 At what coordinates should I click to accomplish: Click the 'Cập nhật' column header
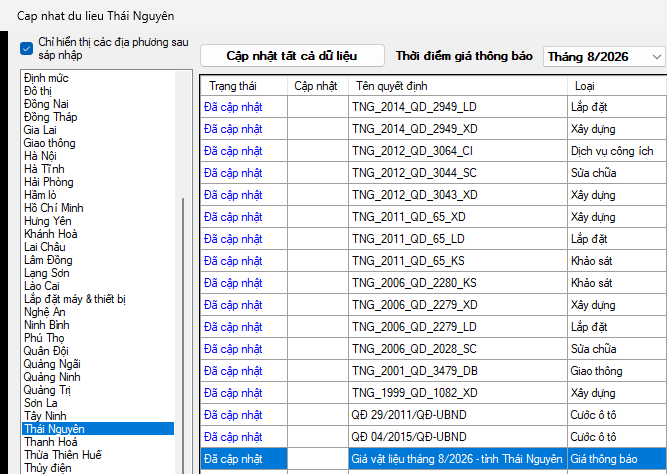[x=318, y=86]
